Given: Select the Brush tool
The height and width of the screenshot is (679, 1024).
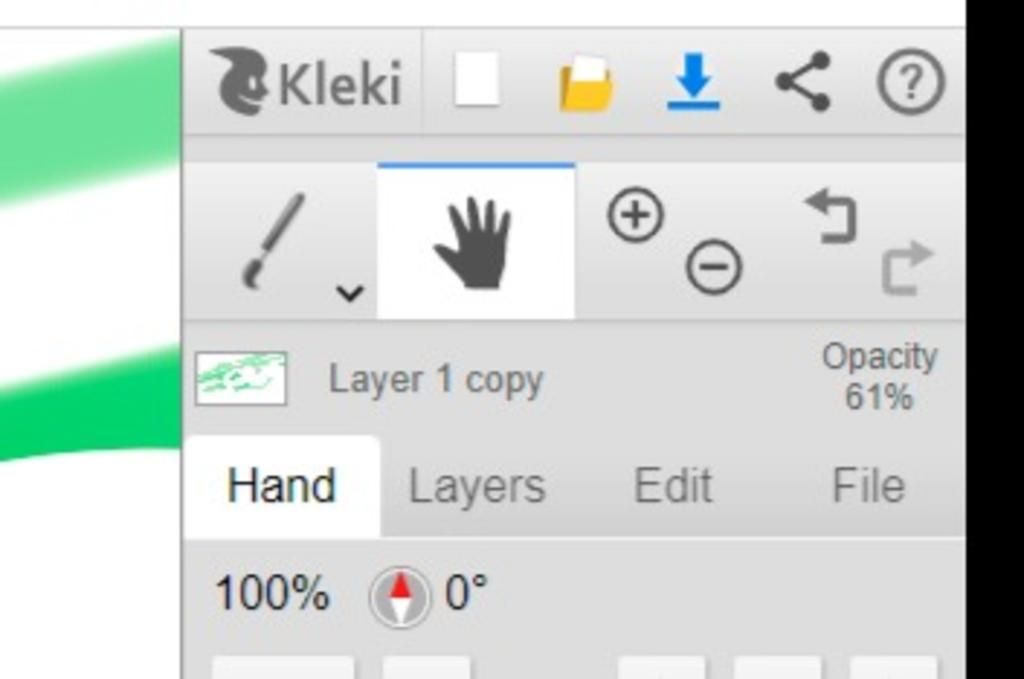Looking at the screenshot, I should click(x=272, y=241).
